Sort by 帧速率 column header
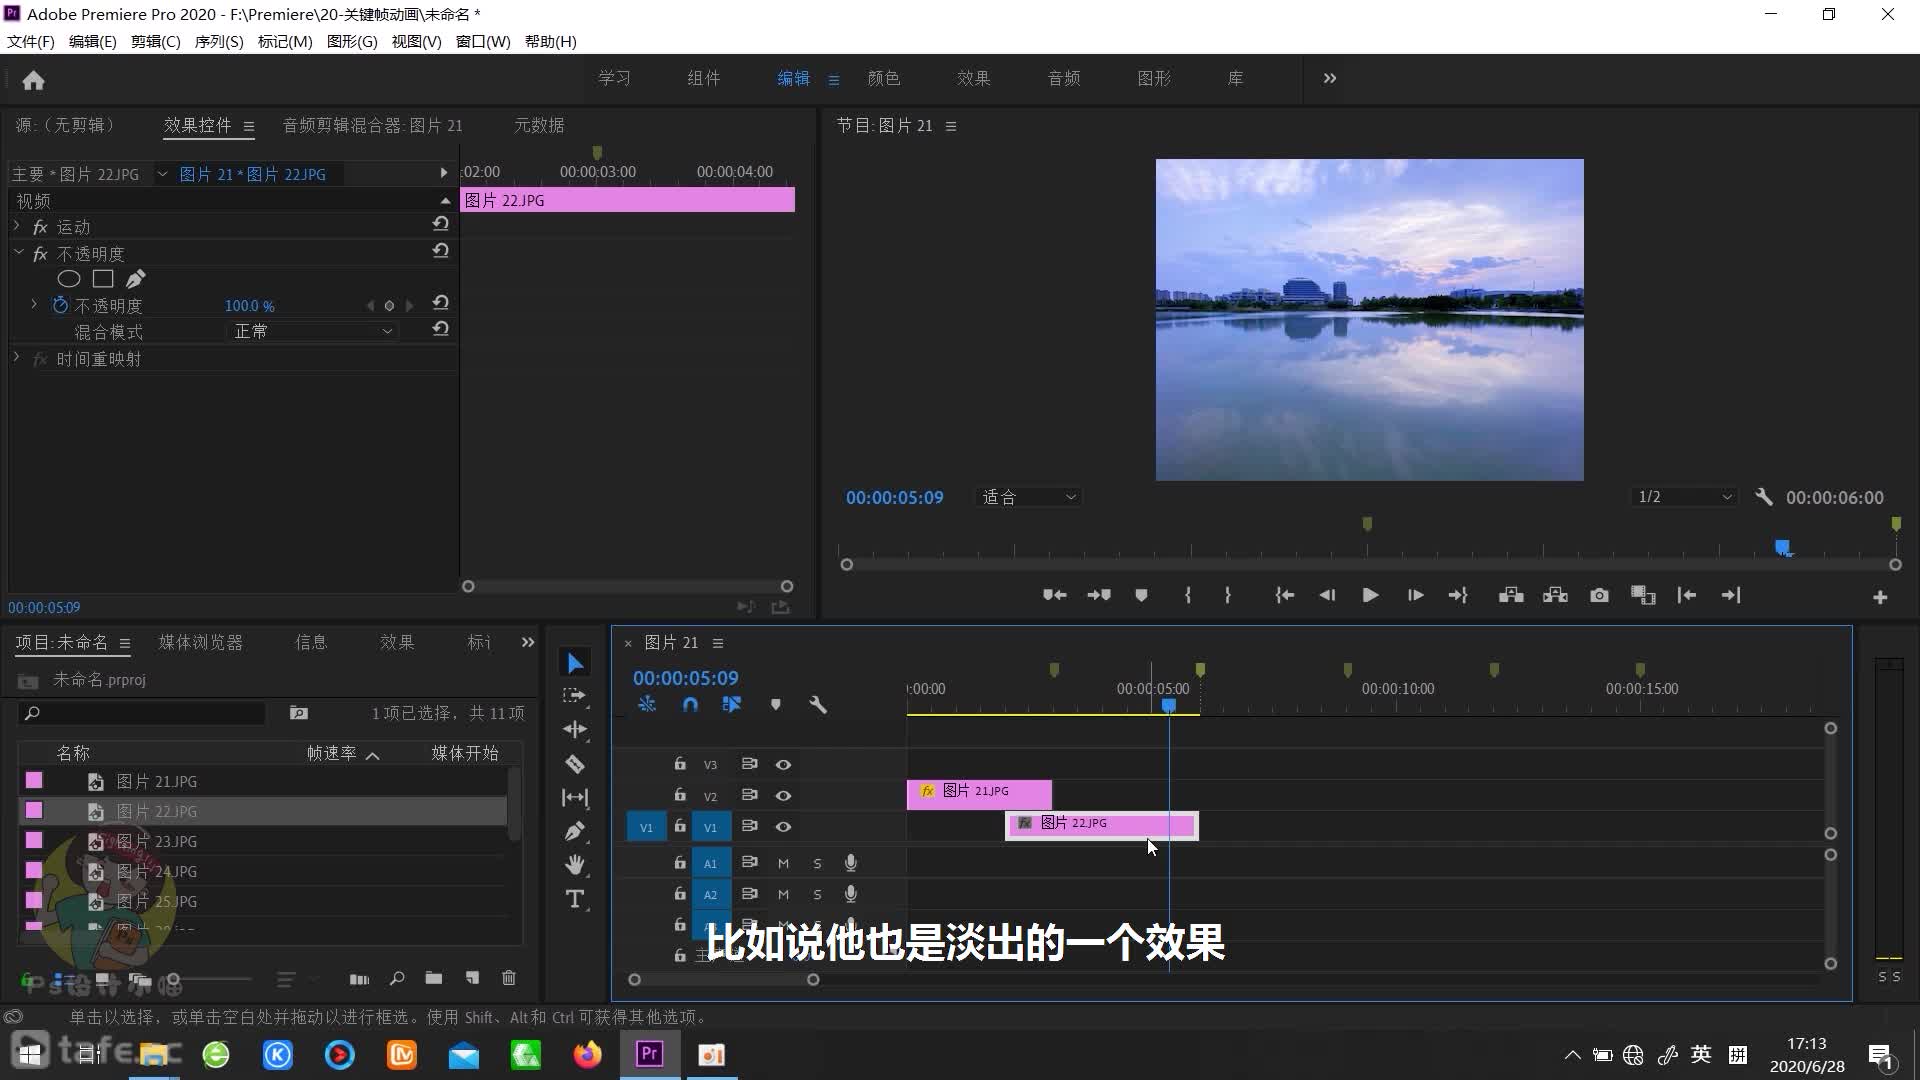1920x1080 pixels. point(331,753)
